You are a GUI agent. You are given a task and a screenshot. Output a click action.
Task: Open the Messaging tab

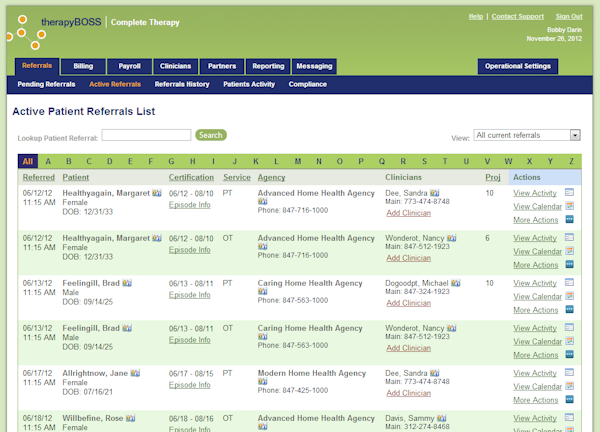(314, 66)
